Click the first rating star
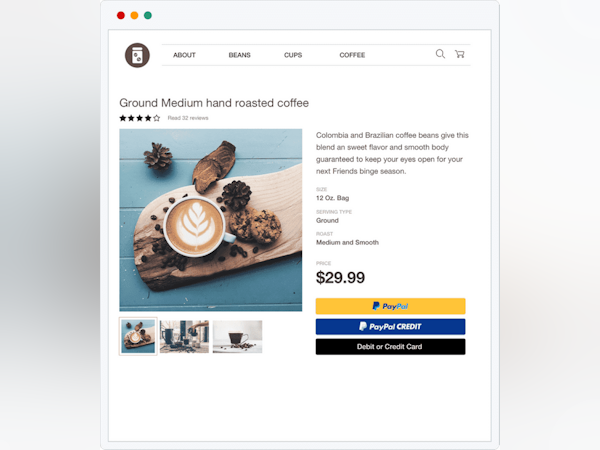Viewport: 600px width, 450px height. 123,118
